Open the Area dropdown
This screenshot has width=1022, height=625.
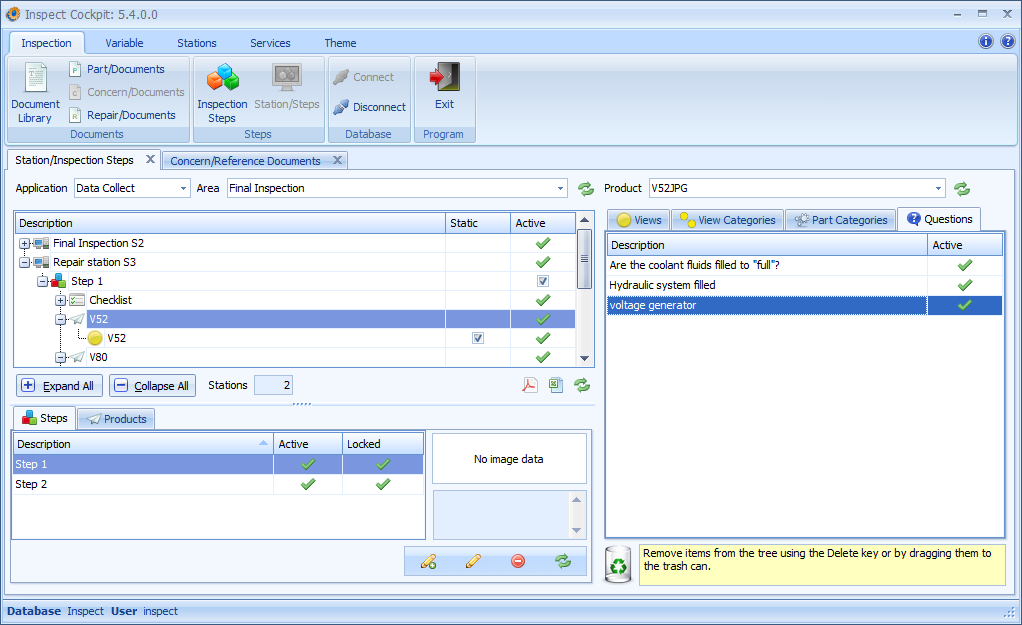560,188
